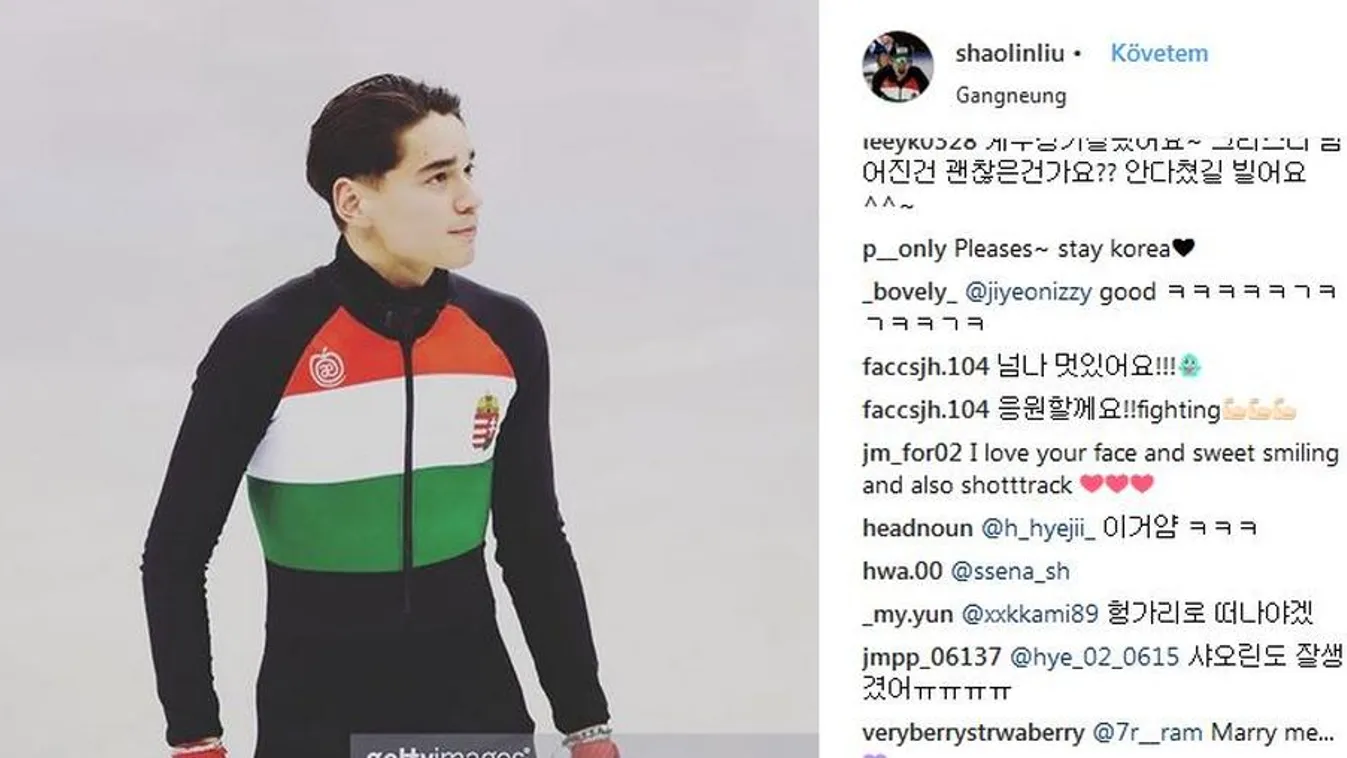The width and height of the screenshot is (1347, 758).
Task: Open commenter _bovely_ profile
Action: pos(910,292)
